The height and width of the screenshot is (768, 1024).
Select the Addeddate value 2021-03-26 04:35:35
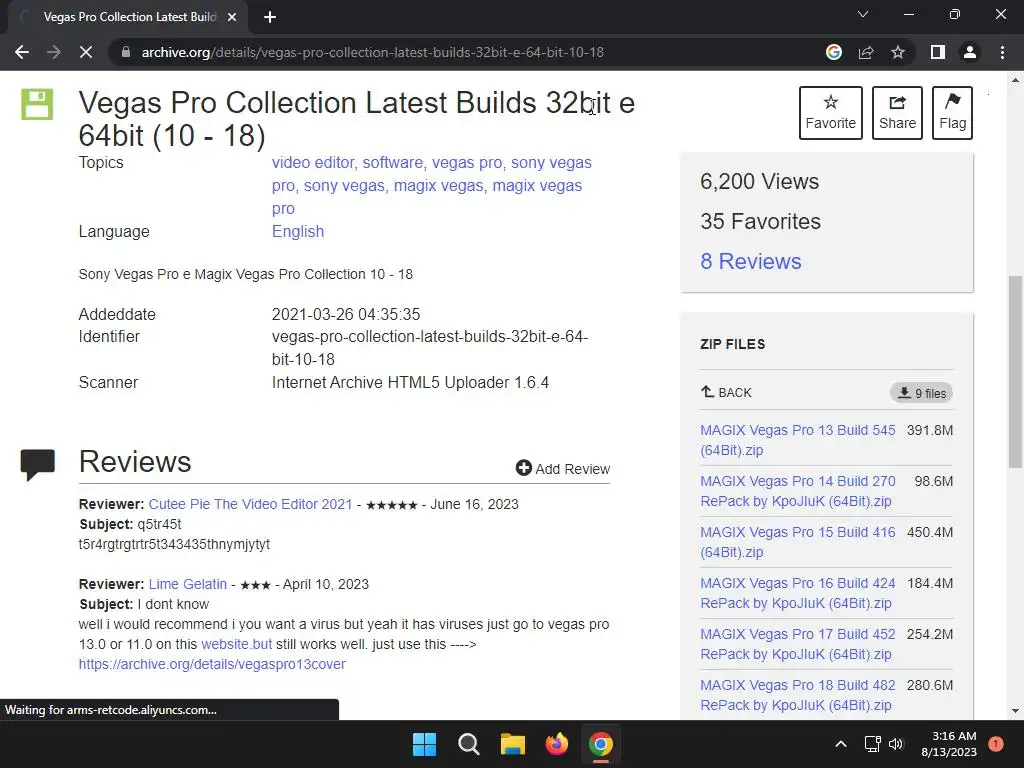coord(345,314)
